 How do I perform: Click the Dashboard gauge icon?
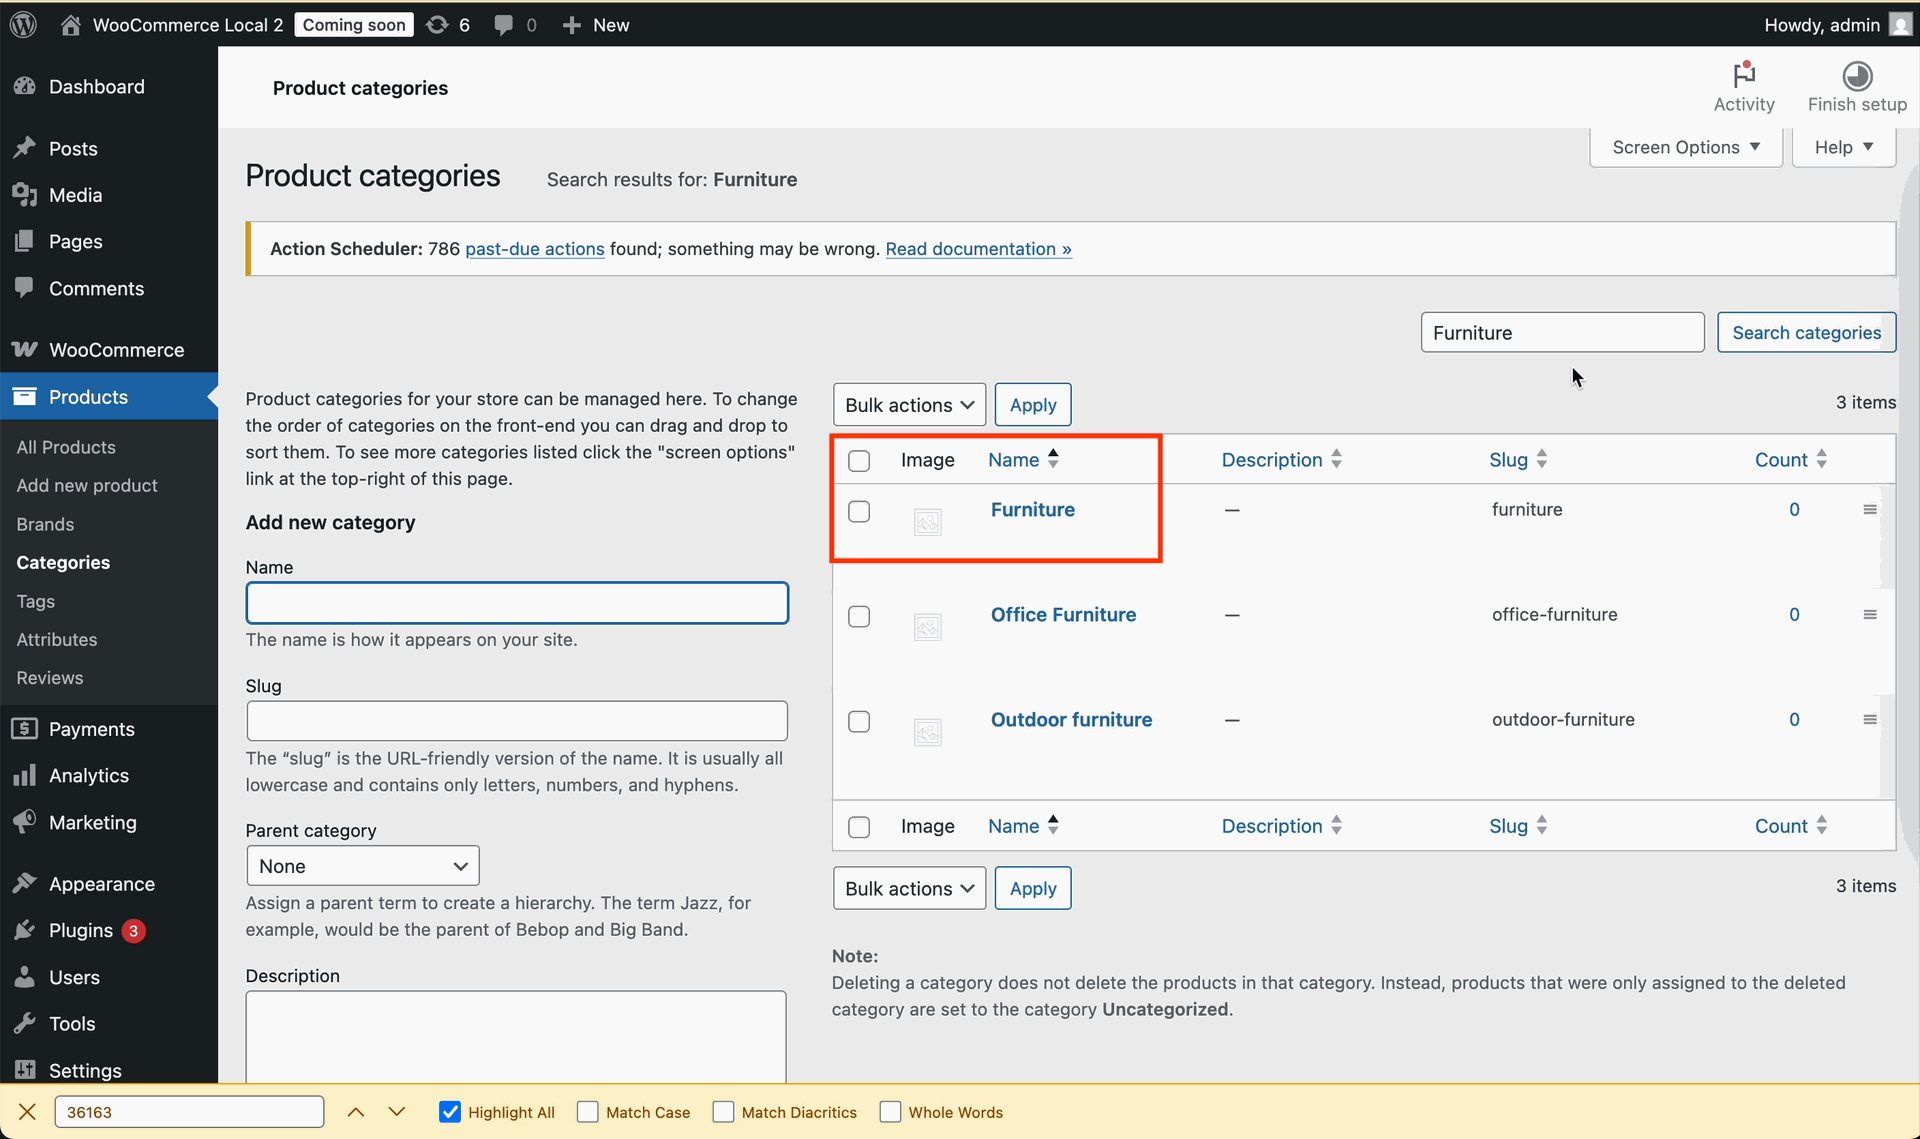tap(25, 87)
